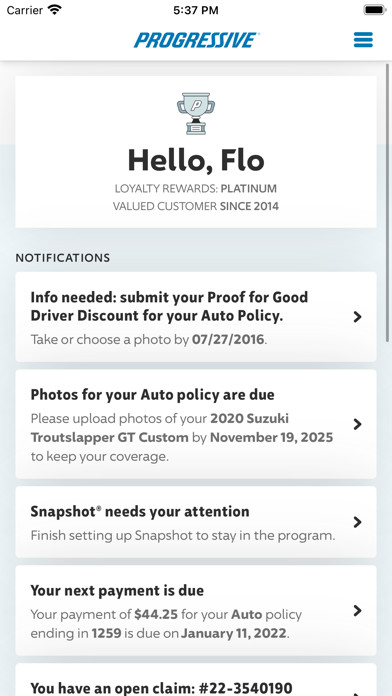Image resolution: width=392 pixels, height=696 pixels.
Task: Tap the 'Hello, Flo' greeting heading
Action: pyautogui.click(x=196, y=160)
